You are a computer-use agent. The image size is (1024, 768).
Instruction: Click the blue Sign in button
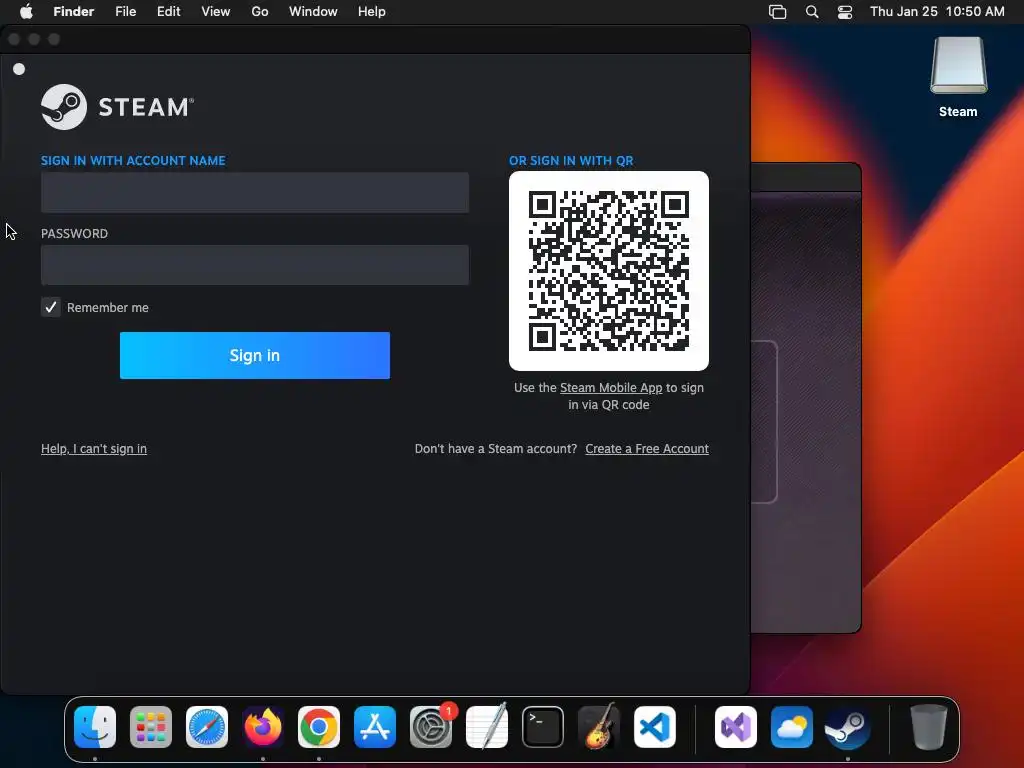(255, 355)
